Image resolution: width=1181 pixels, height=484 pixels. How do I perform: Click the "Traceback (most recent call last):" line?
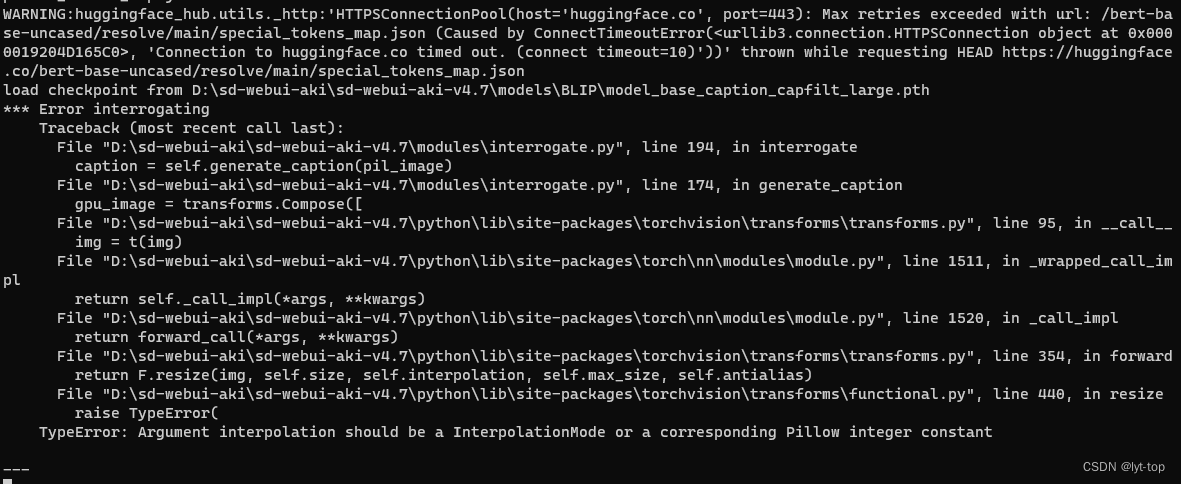191,128
